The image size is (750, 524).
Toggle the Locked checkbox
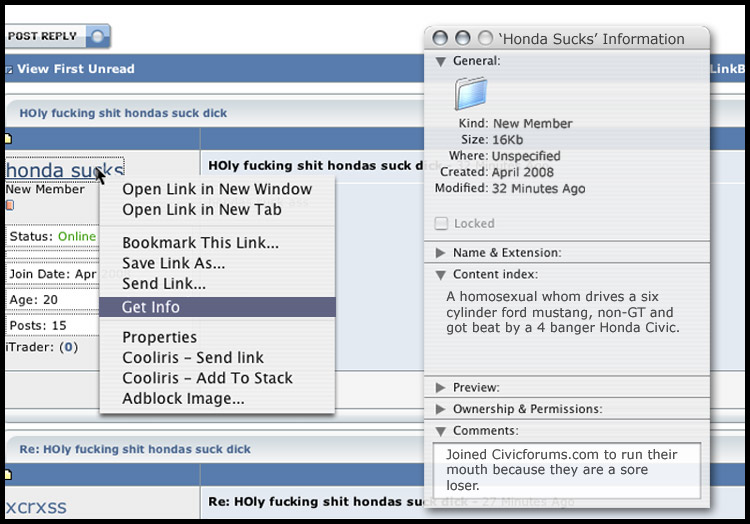click(442, 224)
